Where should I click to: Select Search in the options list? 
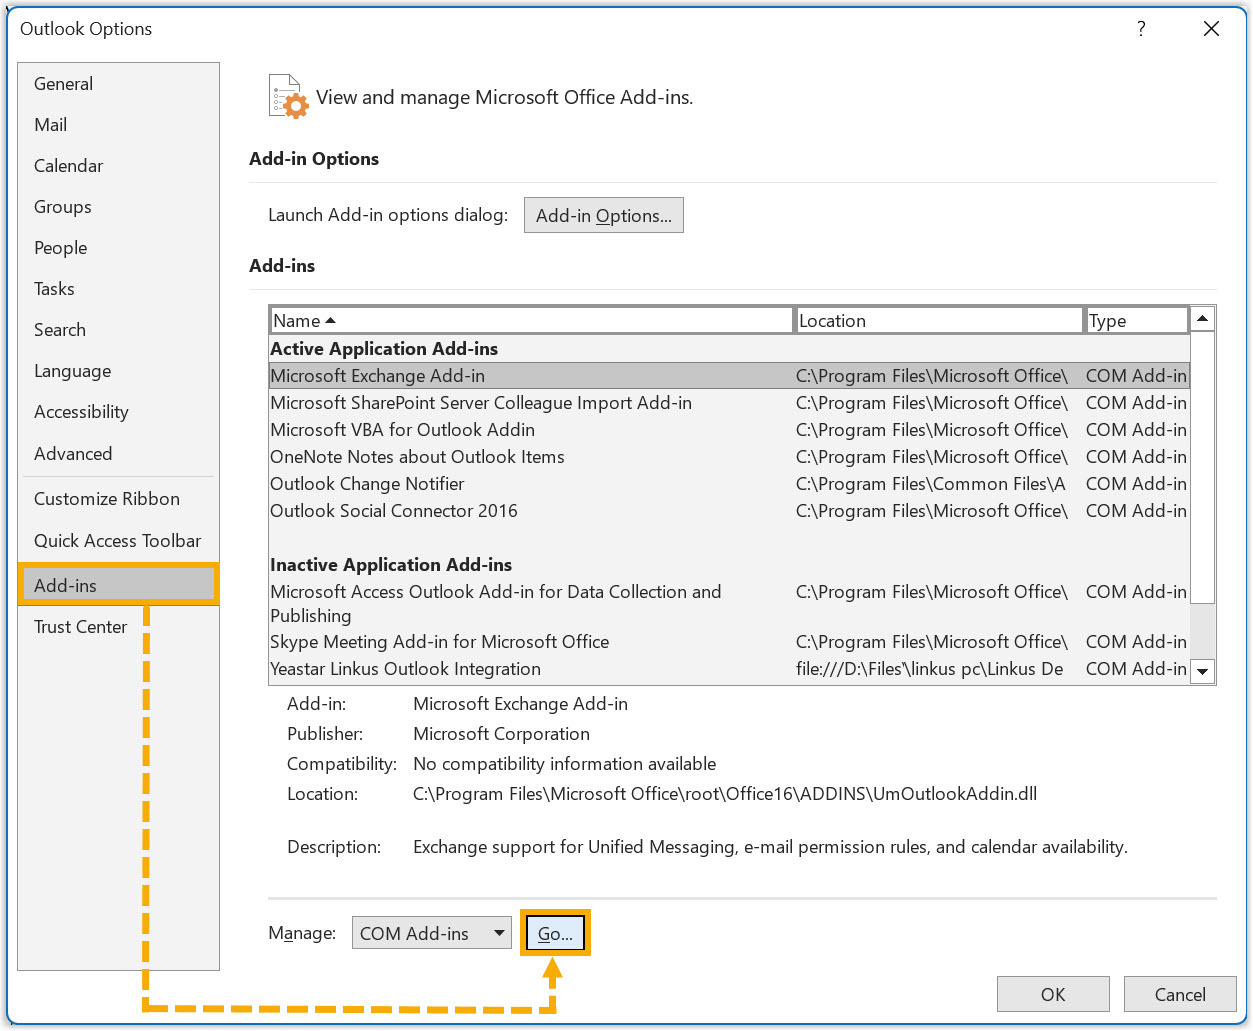(118, 330)
